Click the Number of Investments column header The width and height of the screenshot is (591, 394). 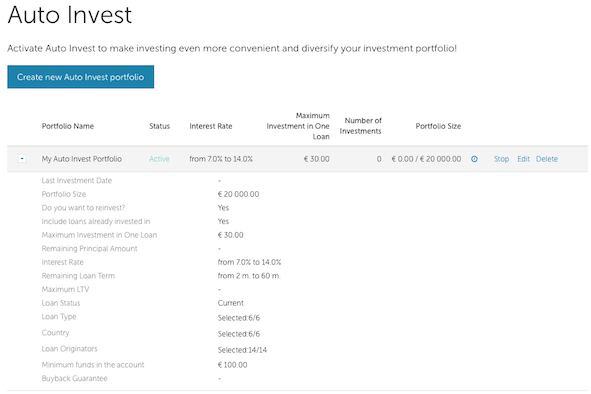pyautogui.click(x=361, y=126)
